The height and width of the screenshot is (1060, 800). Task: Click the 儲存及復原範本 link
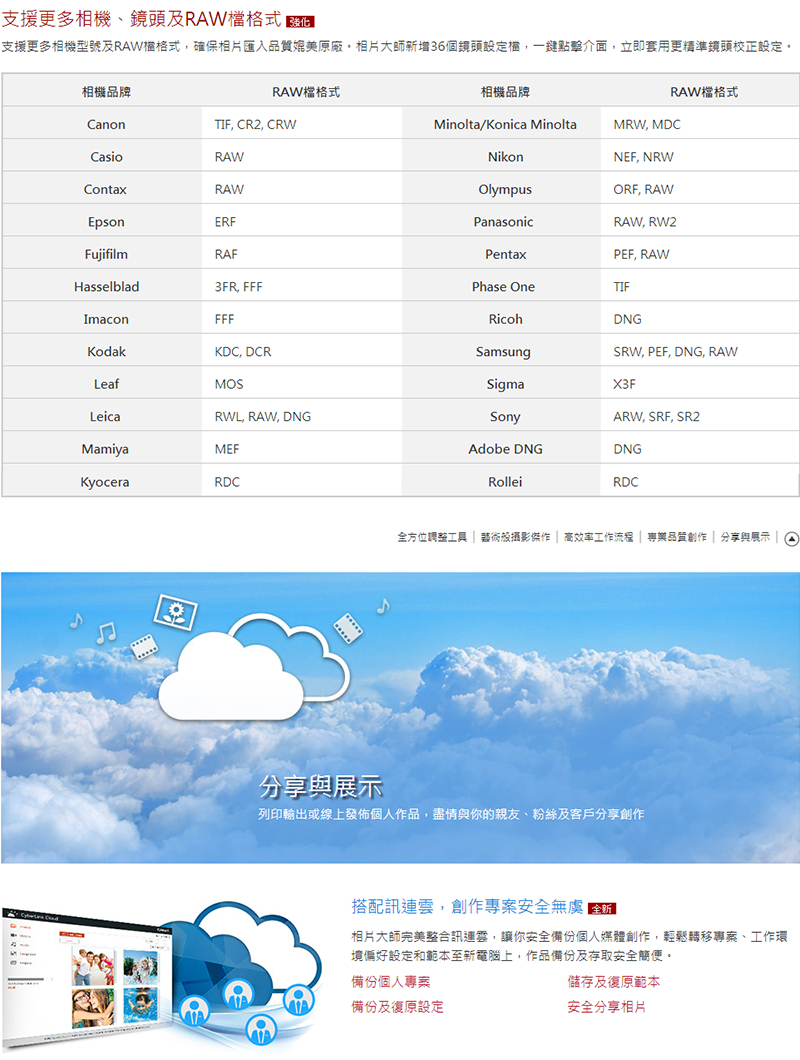[614, 982]
